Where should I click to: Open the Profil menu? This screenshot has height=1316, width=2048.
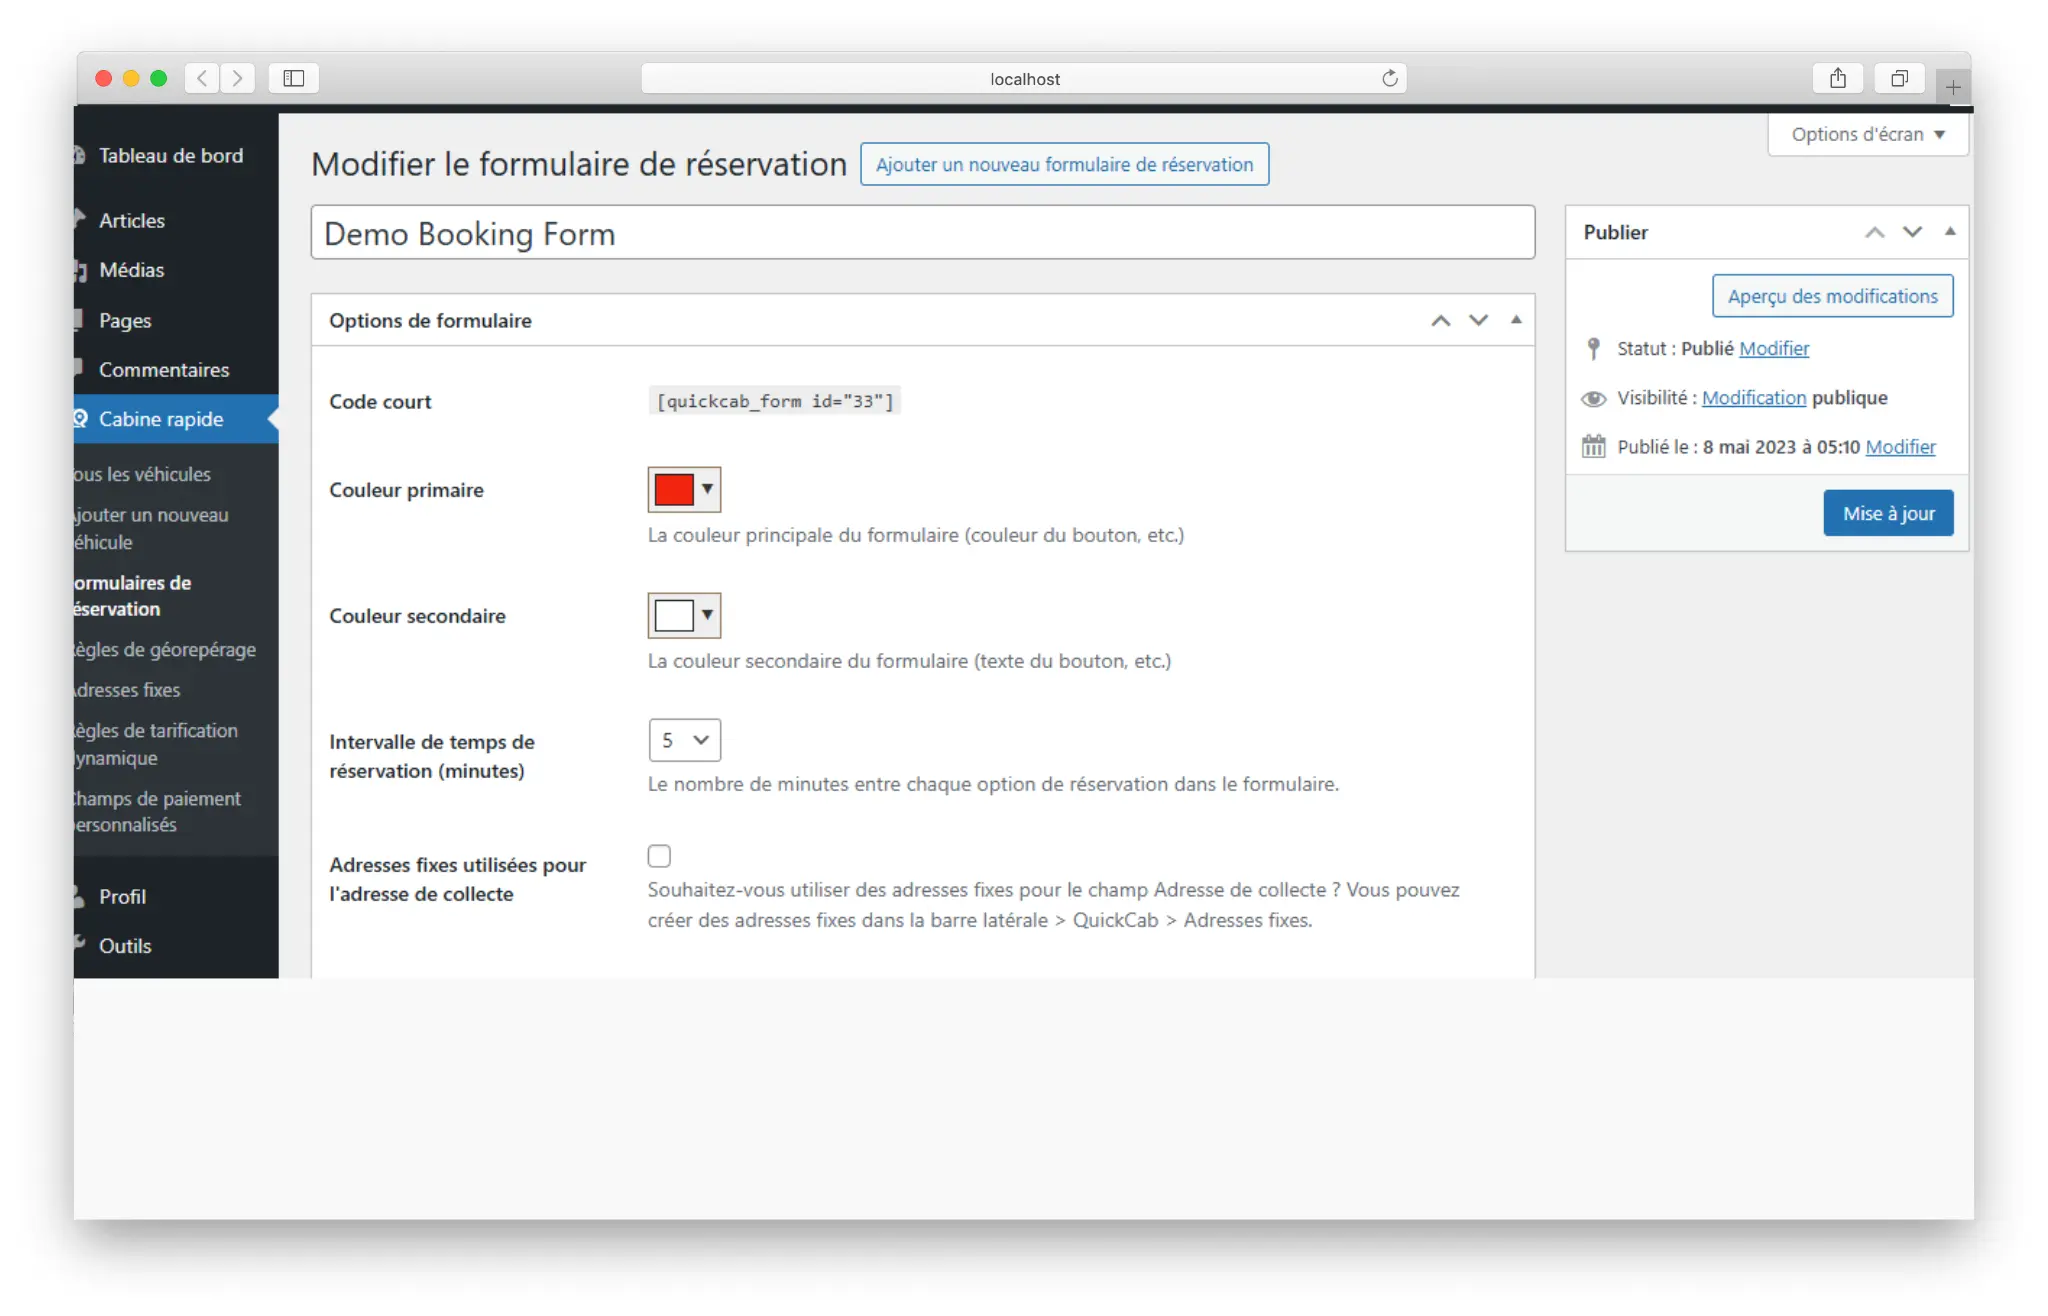(122, 896)
